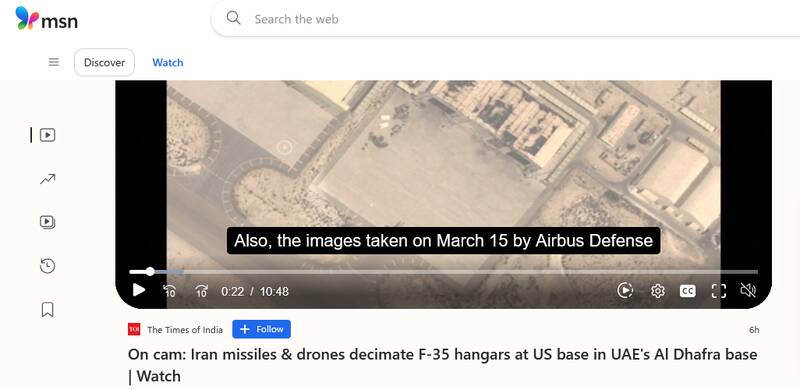800x390 pixels.
Task: Click the video progress bar handle
Action: click(x=150, y=272)
